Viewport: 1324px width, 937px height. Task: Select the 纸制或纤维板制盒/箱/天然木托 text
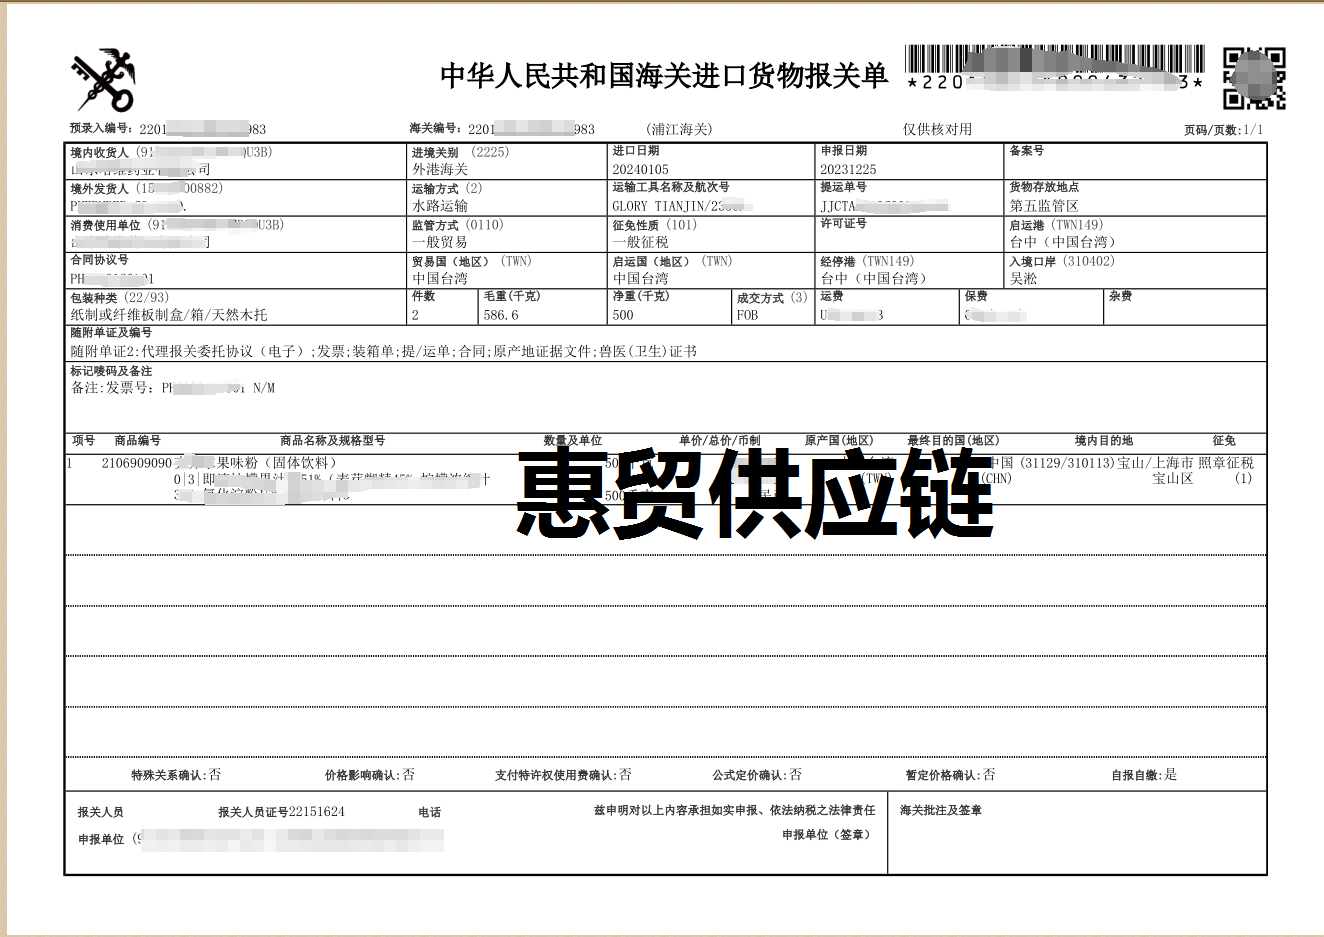coord(168,314)
